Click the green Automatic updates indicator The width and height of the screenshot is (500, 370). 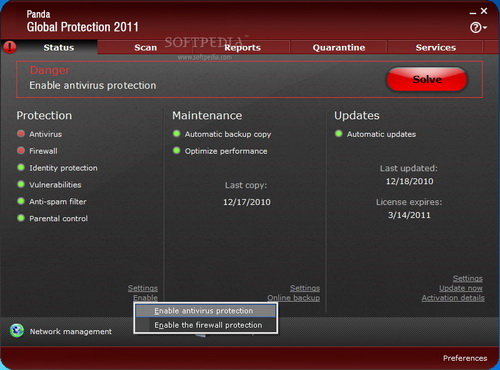tap(339, 134)
